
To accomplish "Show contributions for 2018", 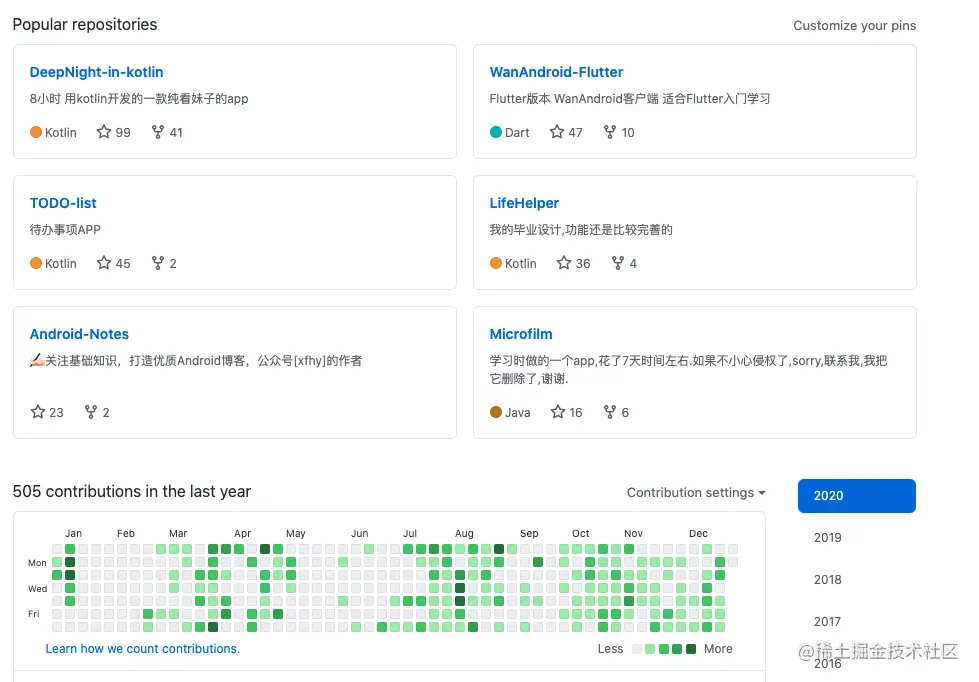I will [828, 580].
